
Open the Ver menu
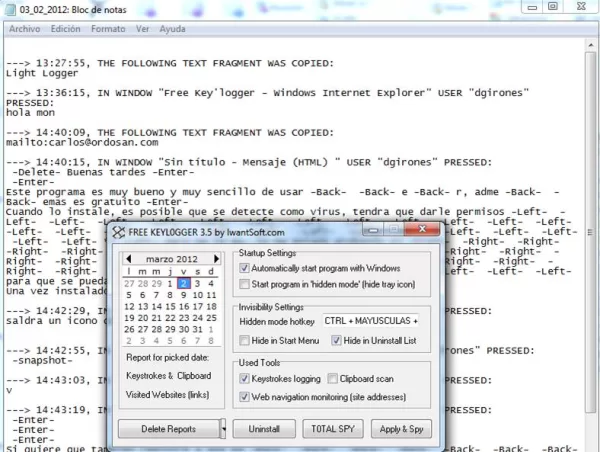[x=142, y=29]
